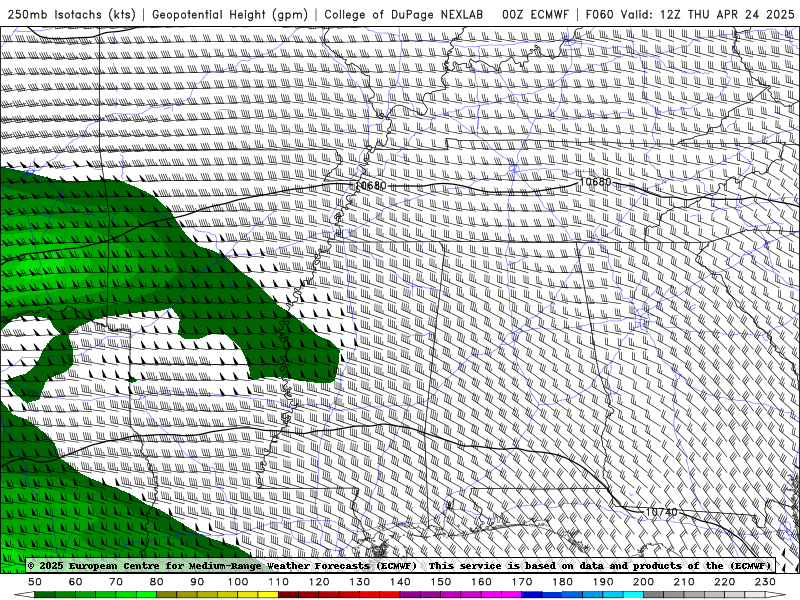Click the 180 value on the color scale
Image resolution: width=800 pixels, height=600 pixels.
point(562,582)
